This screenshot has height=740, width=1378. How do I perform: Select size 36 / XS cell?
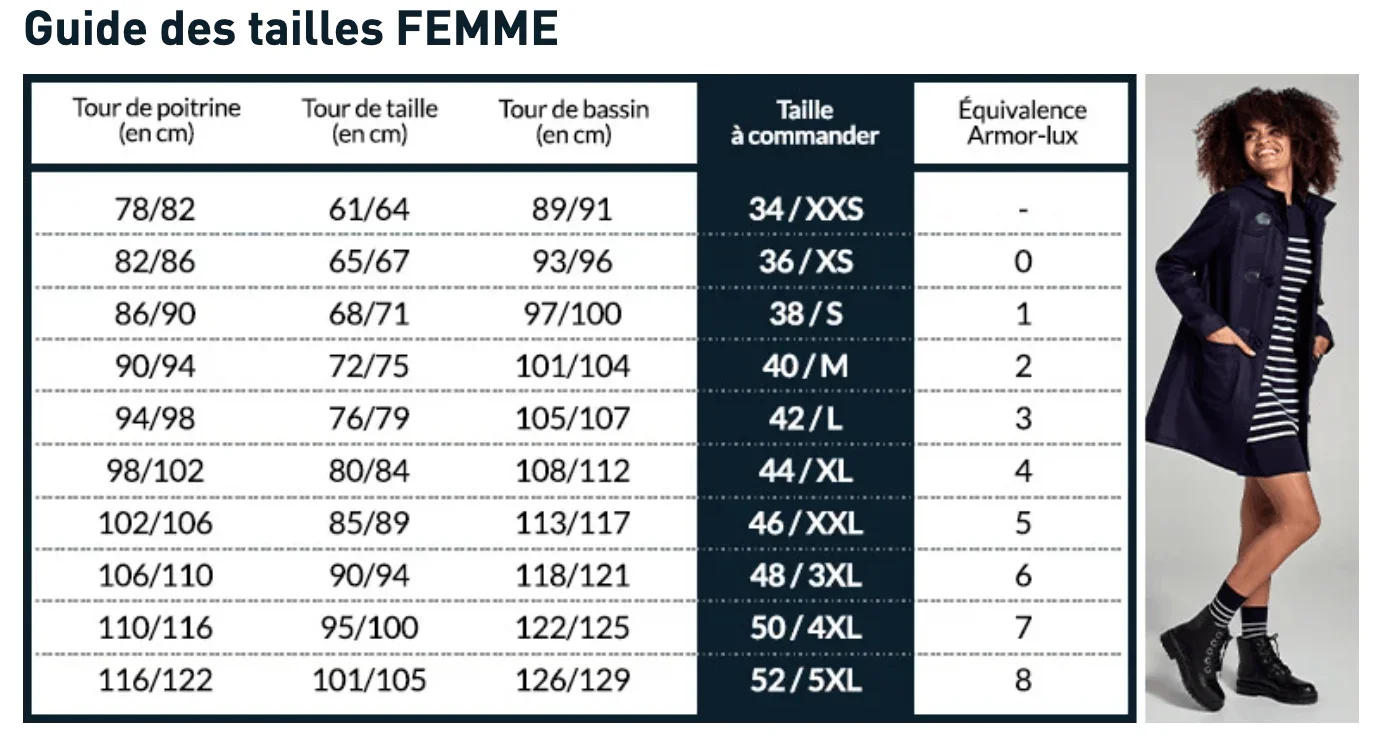coord(805,261)
